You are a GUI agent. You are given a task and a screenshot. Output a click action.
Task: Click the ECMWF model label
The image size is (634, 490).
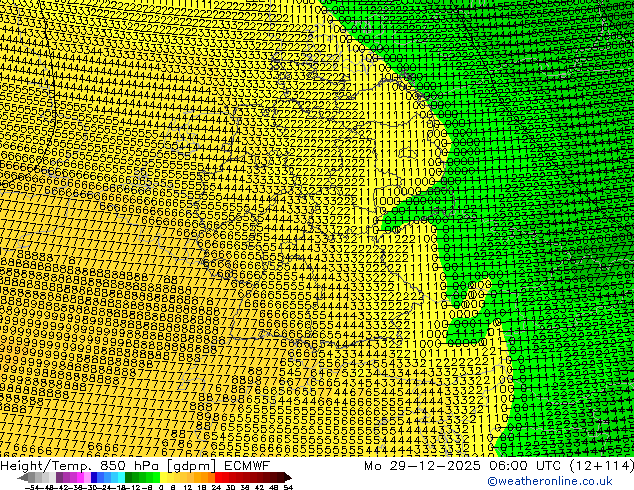pos(247,466)
